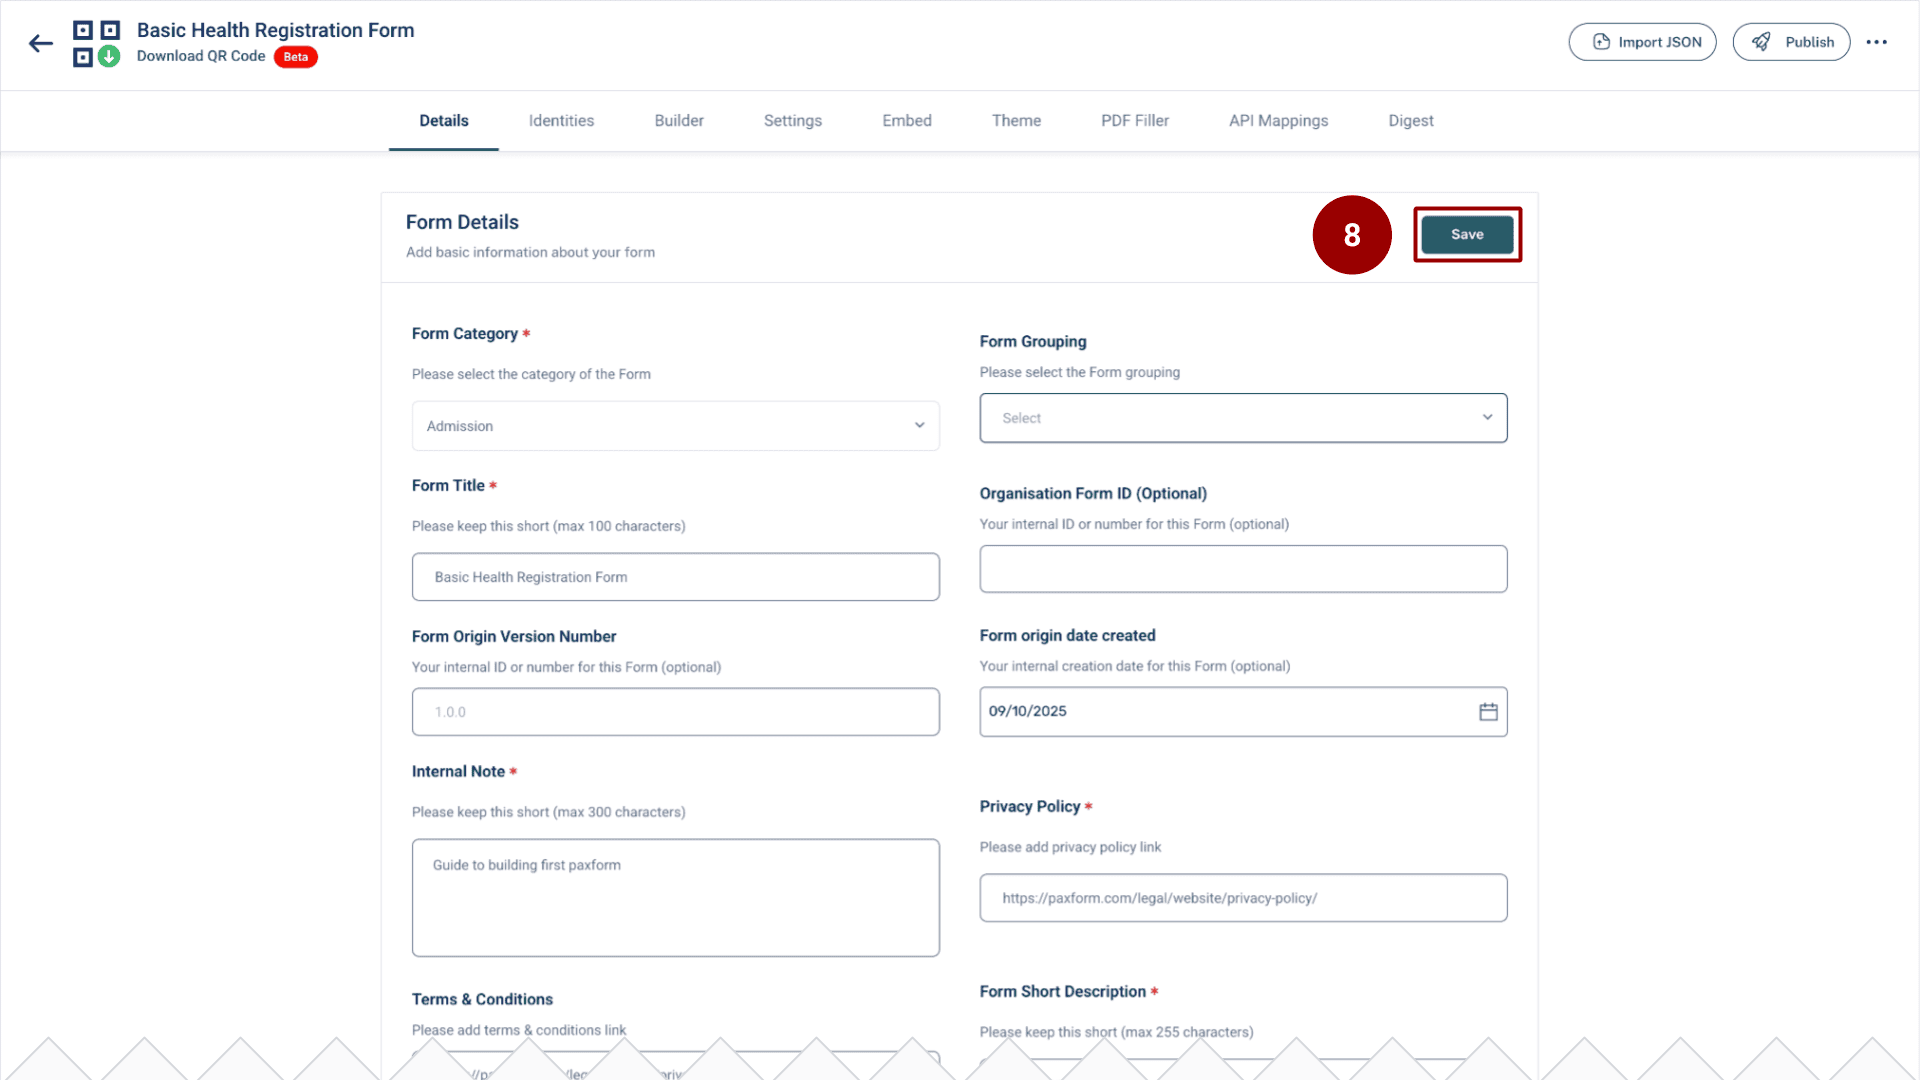This screenshot has height=1080, width=1920.
Task: Click the Internal Note text area
Action: pyautogui.click(x=676, y=897)
